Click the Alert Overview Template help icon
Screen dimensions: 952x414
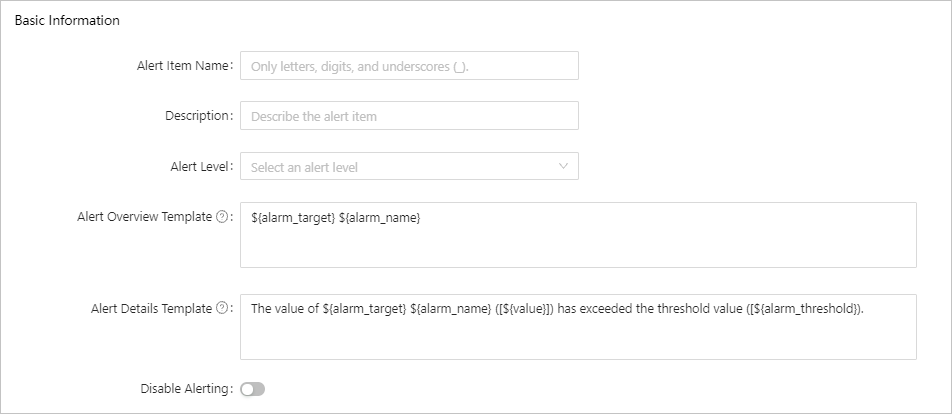tap(222, 217)
